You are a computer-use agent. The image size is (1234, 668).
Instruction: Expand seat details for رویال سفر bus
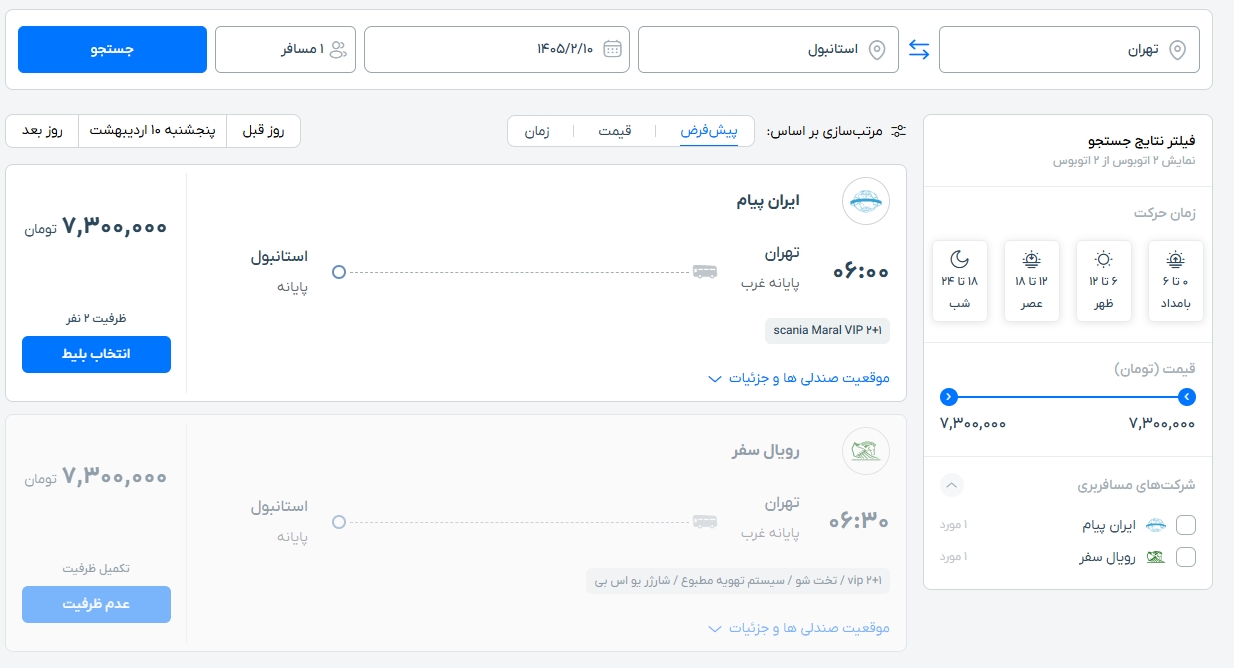(799, 628)
